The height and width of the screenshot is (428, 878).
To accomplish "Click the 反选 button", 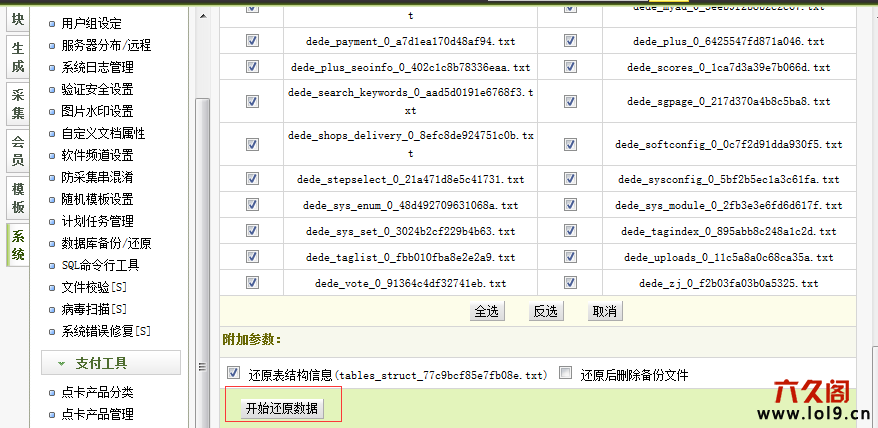I will coord(546,311).
